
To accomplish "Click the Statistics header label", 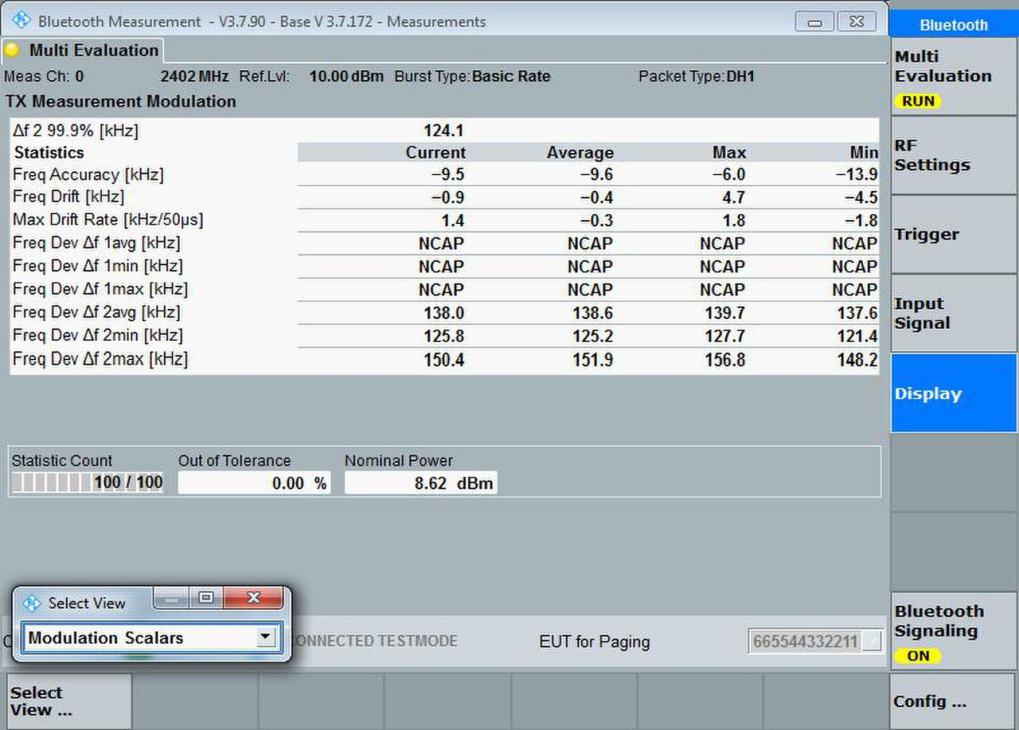I will (x=49, y=152).
